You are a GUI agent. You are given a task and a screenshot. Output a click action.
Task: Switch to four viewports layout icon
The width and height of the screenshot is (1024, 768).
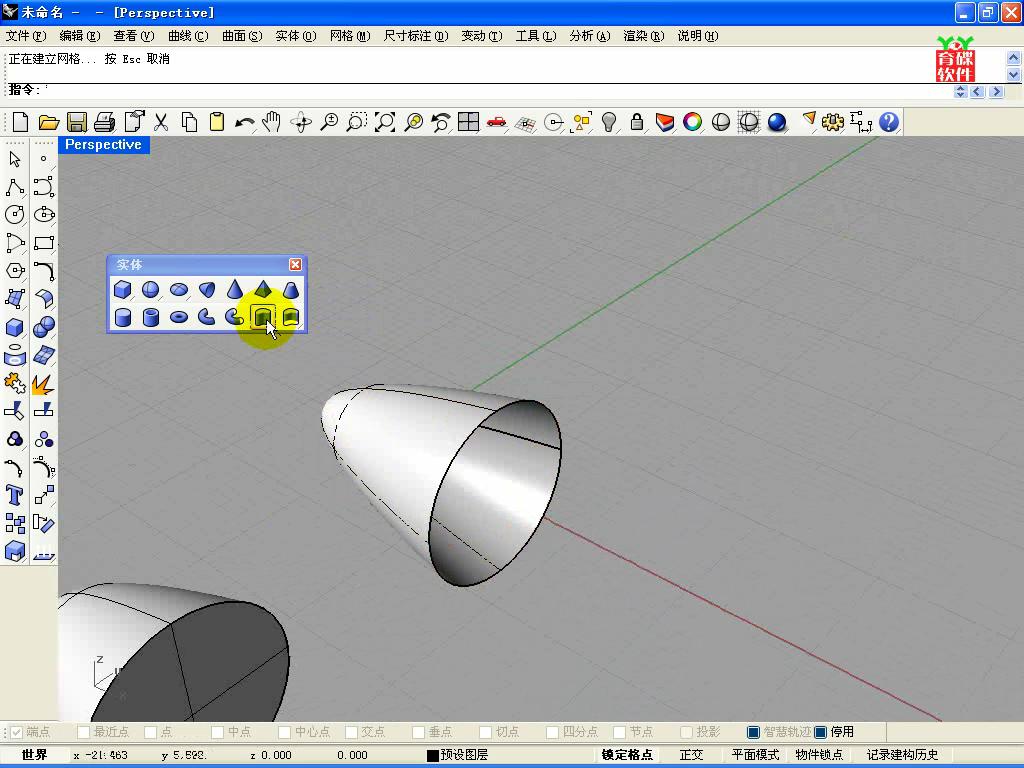tap(468, 122)
